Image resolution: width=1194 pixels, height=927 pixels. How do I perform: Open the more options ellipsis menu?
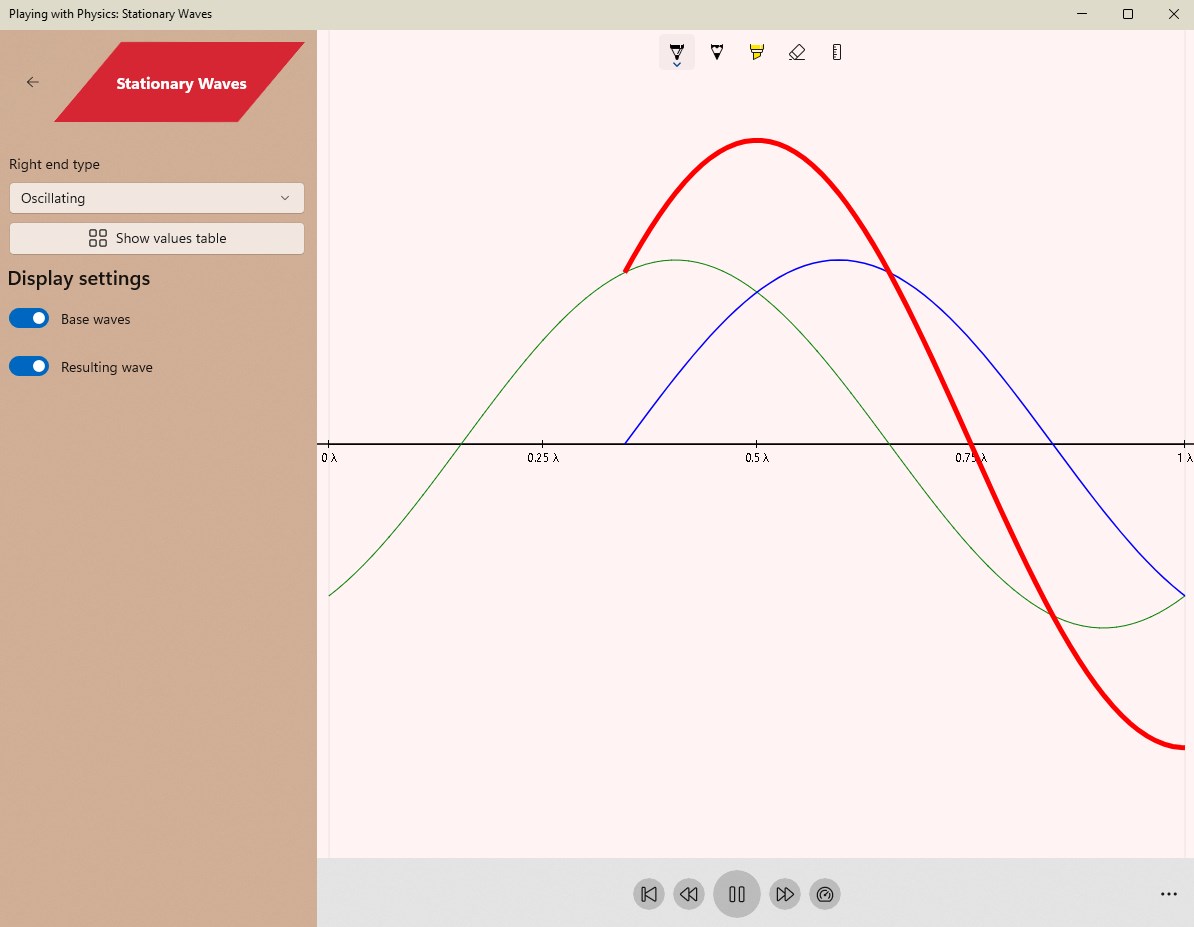tap(1168, 894)
